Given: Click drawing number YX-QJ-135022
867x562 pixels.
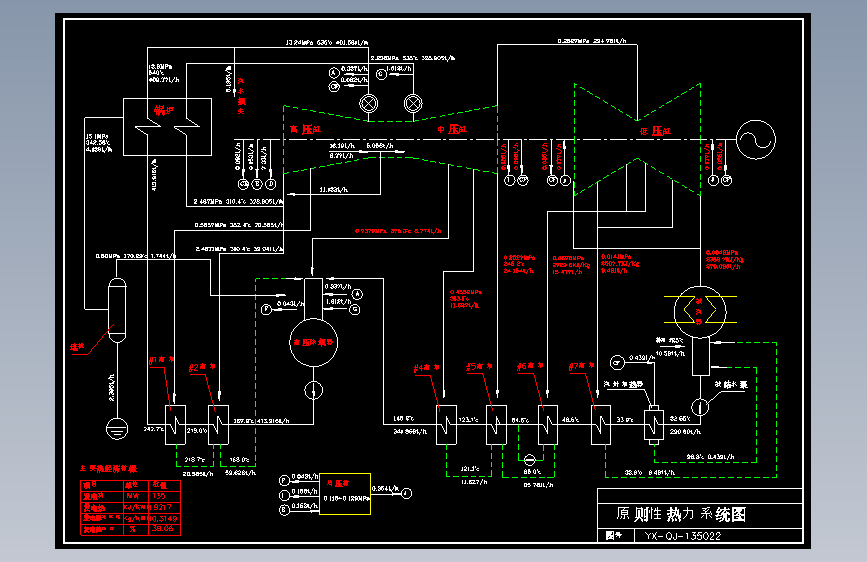Looking at the screenshot, I should (x=683, y=536).
